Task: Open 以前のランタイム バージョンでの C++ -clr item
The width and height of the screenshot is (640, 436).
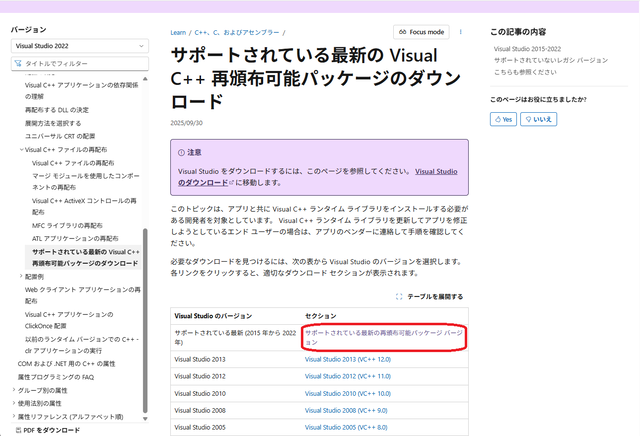Action: point(82,345)
